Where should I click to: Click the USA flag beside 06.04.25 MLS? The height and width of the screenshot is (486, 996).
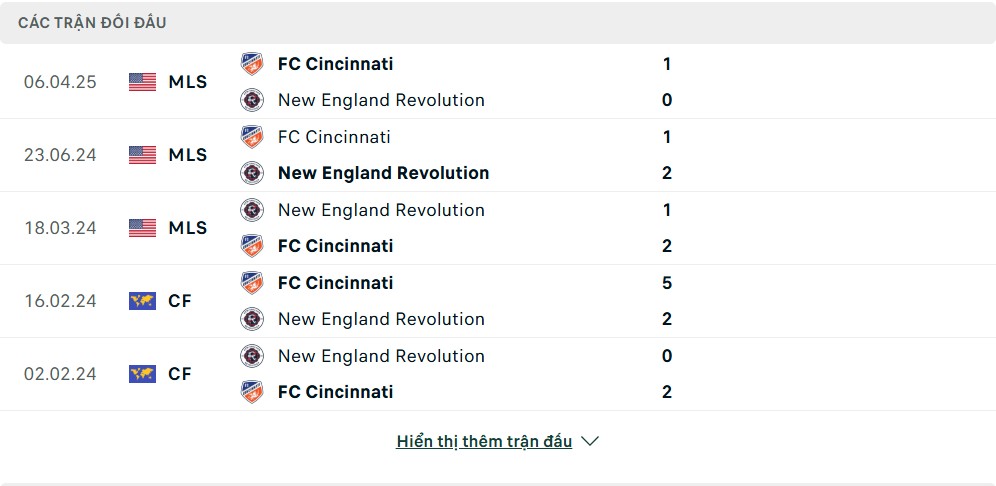(x=142, y=82)
